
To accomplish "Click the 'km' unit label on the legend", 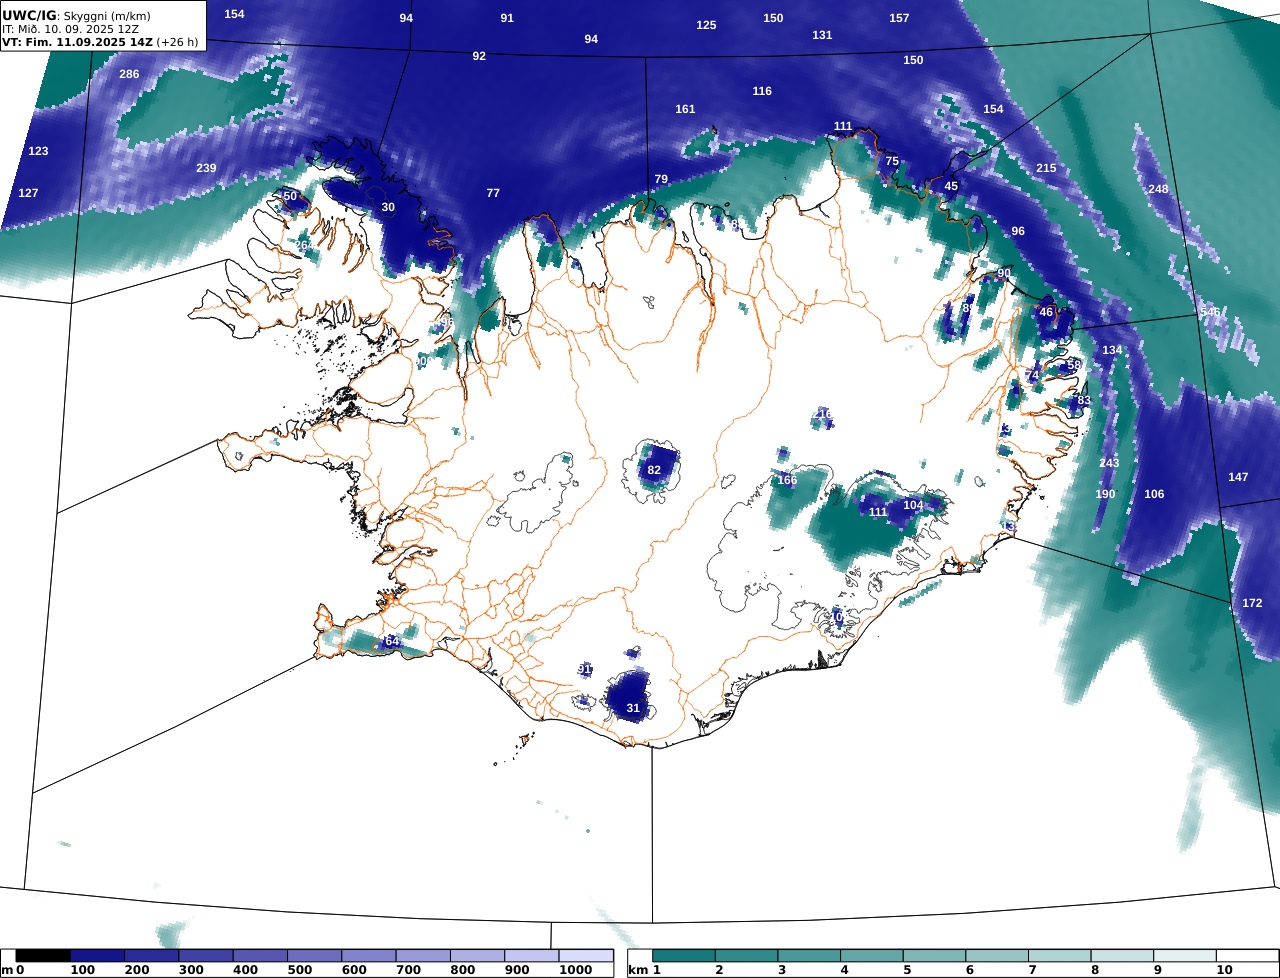I will pyautogui.click(x=638, y=971).
